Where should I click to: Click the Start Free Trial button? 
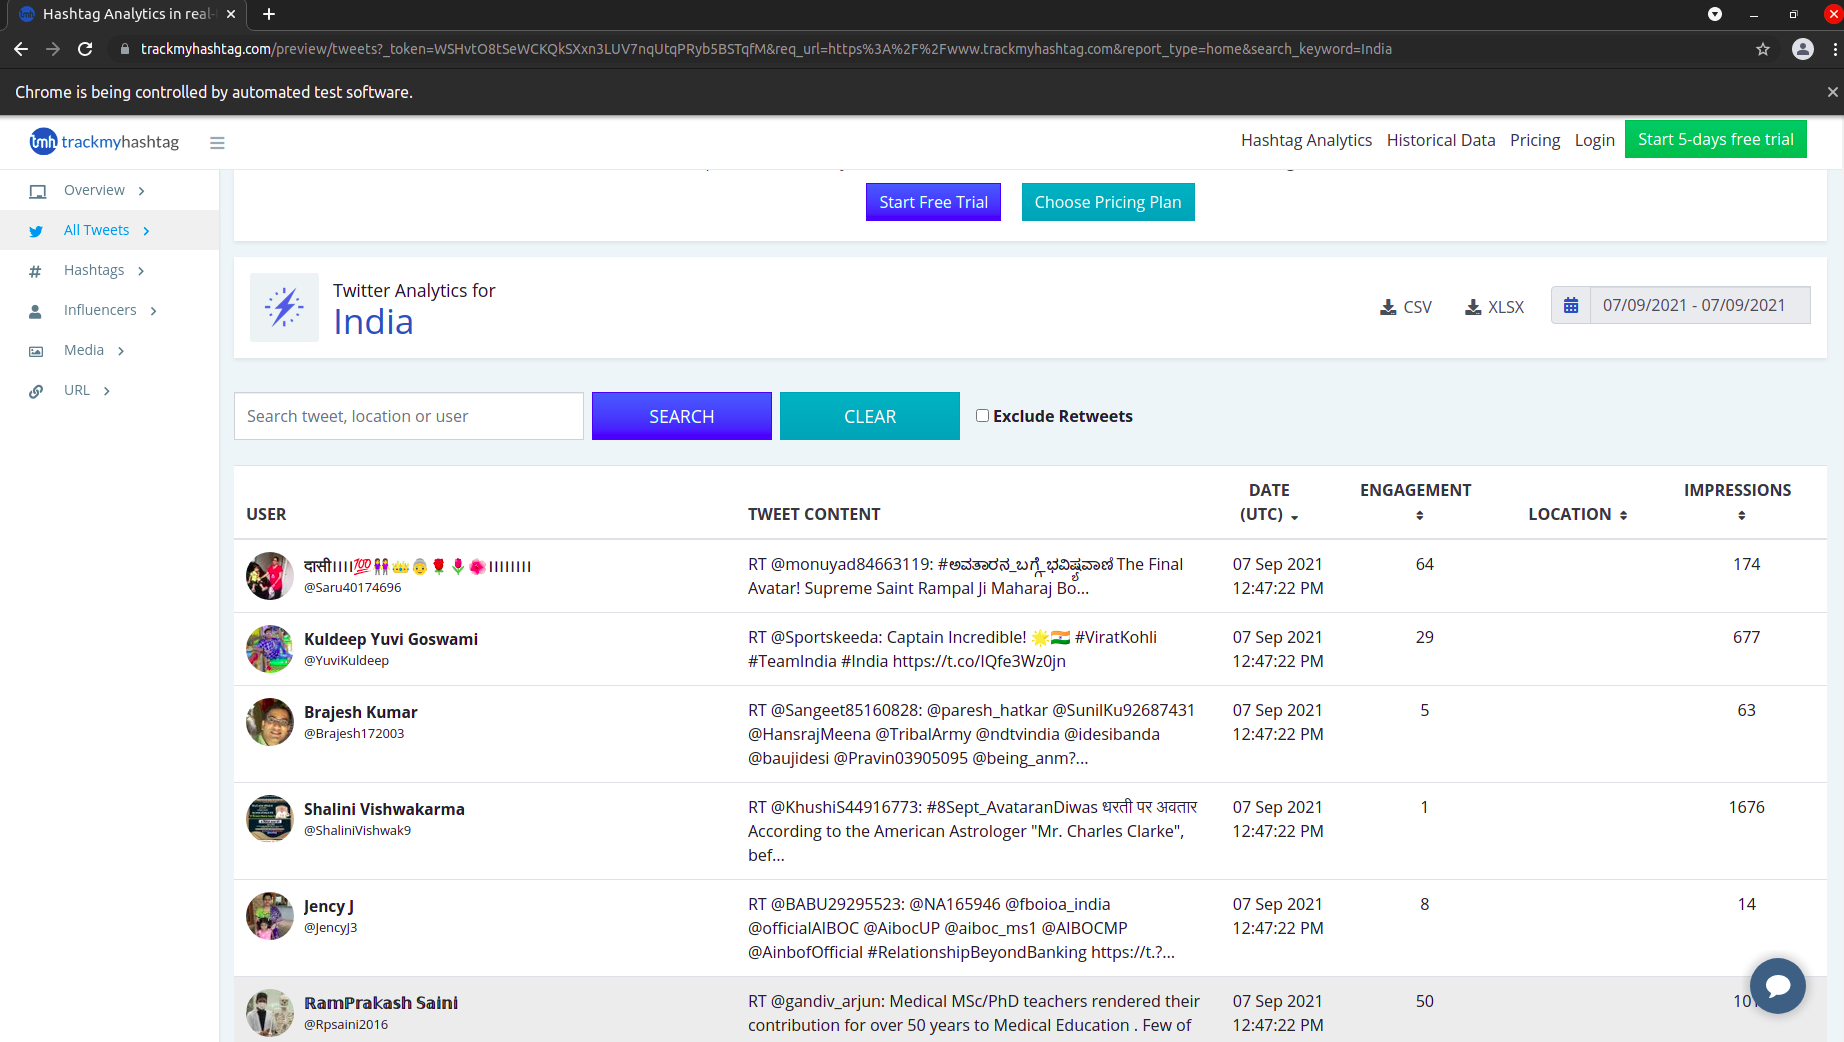click(933, 202)
